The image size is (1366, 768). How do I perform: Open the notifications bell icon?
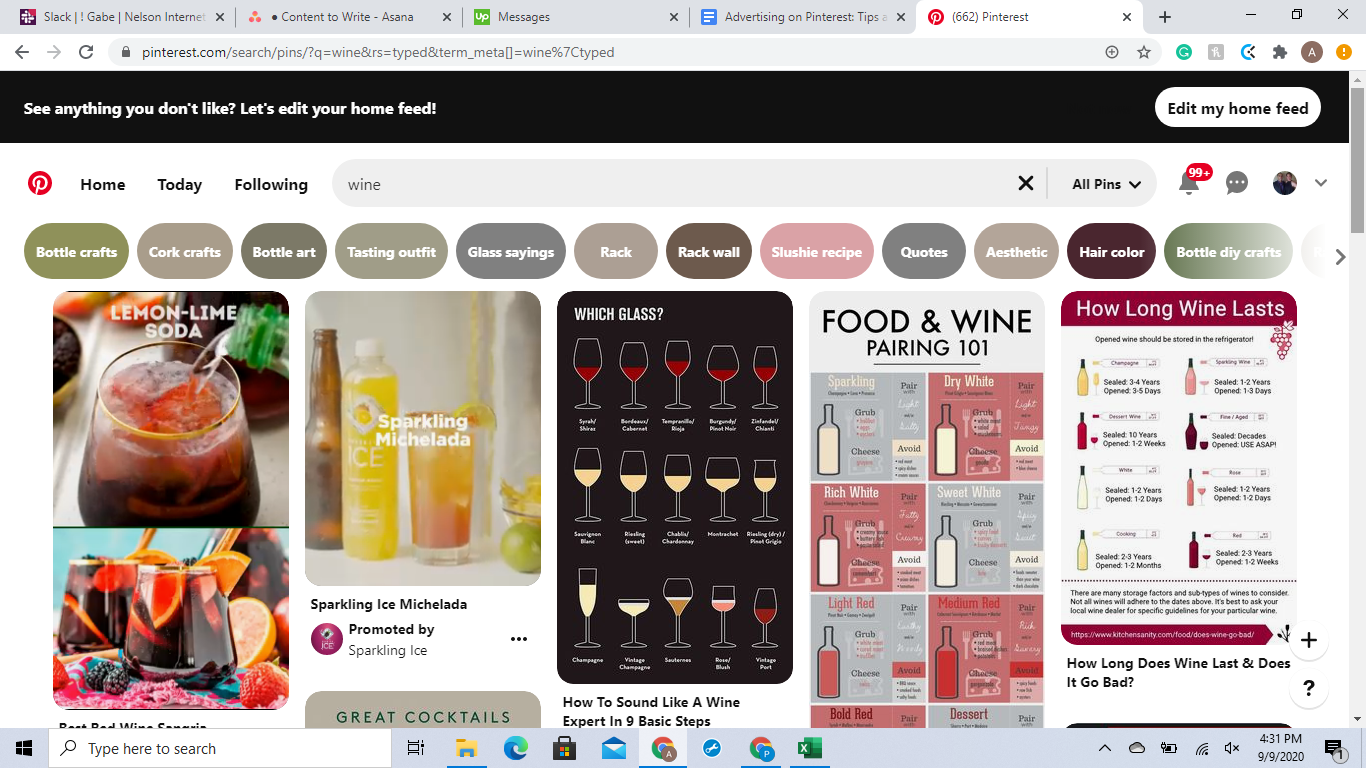click(1189, 184)
